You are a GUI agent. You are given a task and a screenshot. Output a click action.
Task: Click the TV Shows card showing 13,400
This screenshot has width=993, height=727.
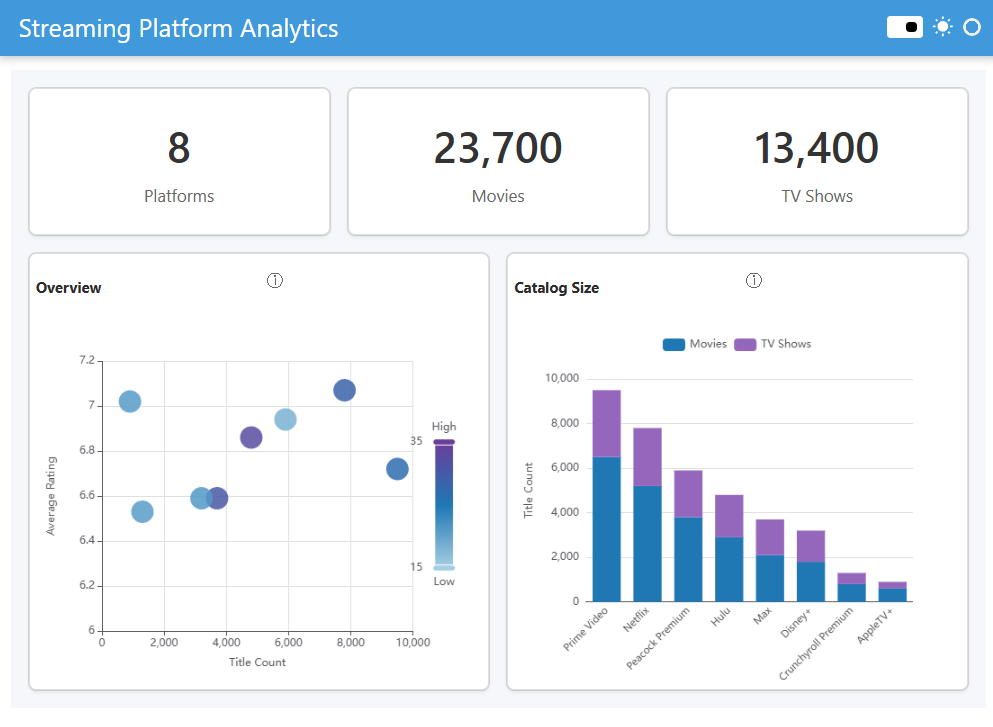pos(816,161)
